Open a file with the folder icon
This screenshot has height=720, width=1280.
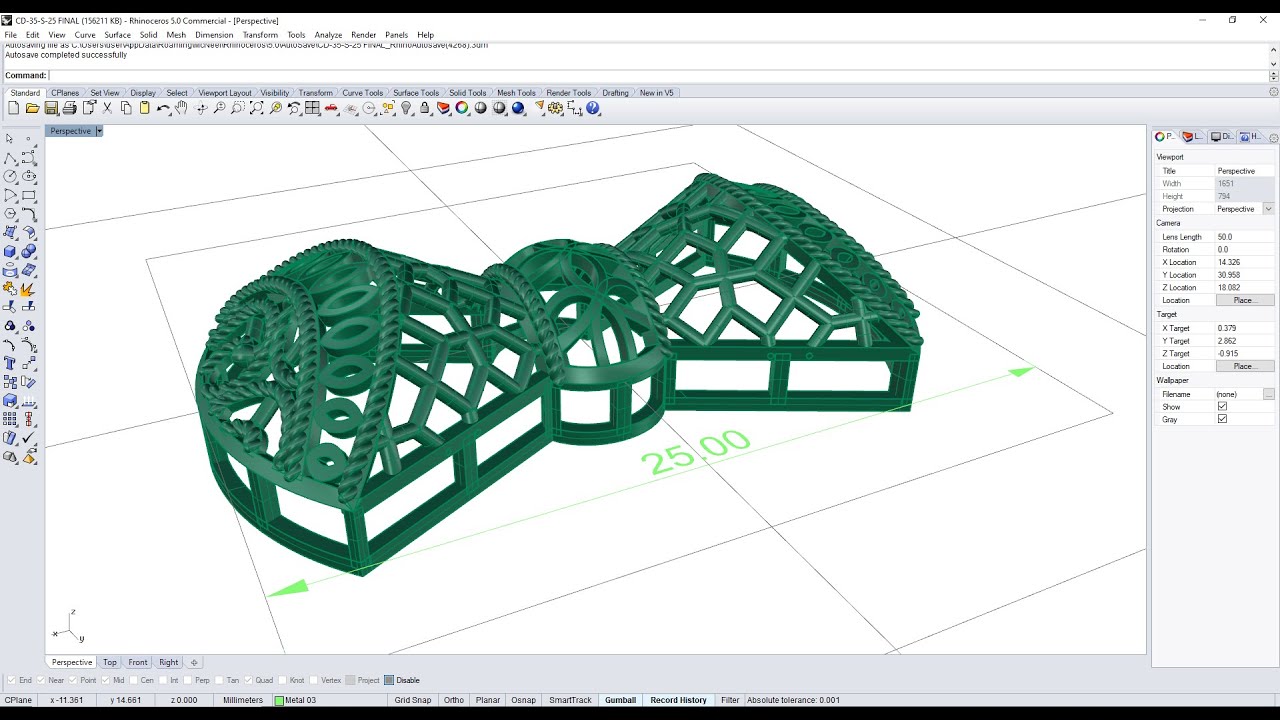point(32,108)
